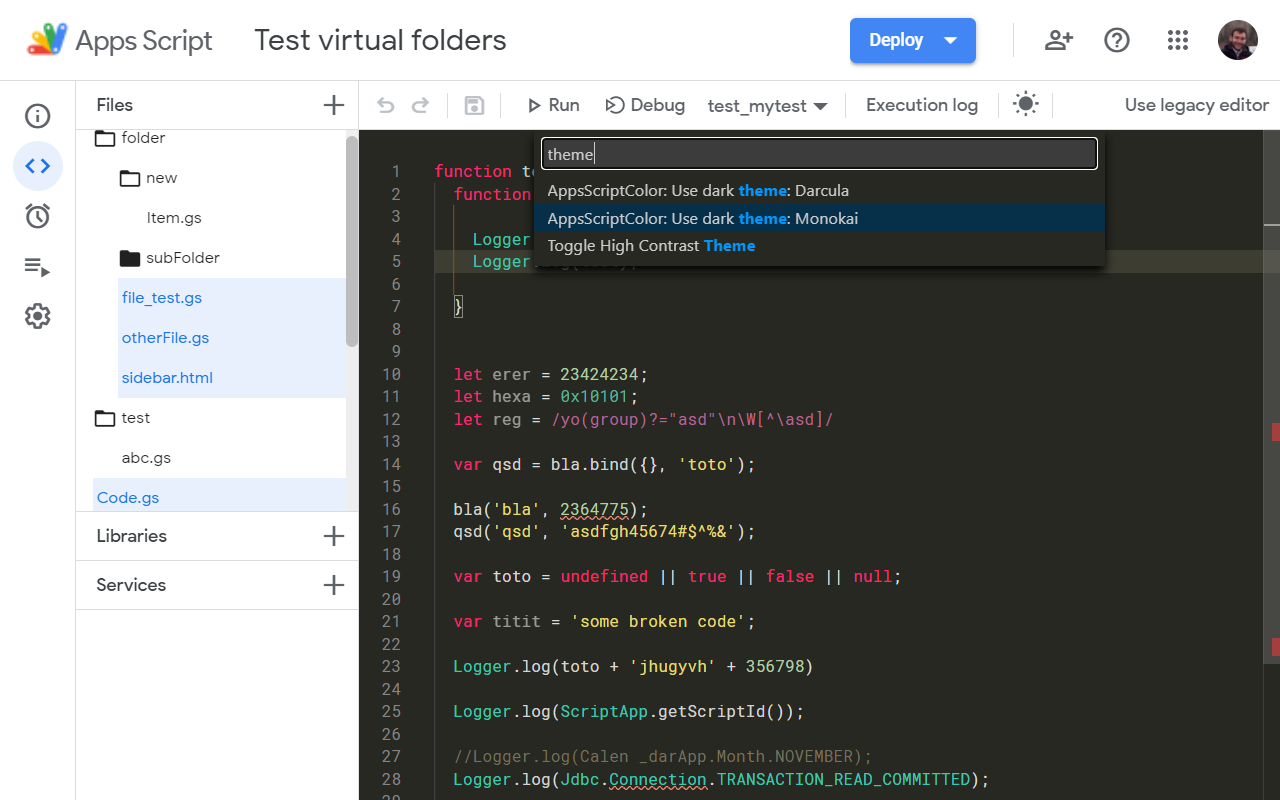Undo the last edit
The image size is (1280, 800).
click(x=386, y=105)
